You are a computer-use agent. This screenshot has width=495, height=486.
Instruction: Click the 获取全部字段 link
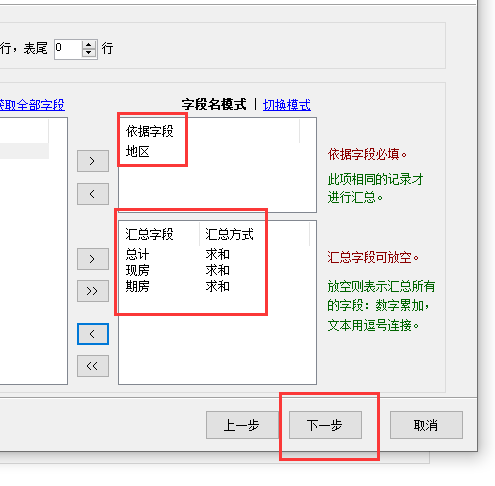(x=32, y=105)
